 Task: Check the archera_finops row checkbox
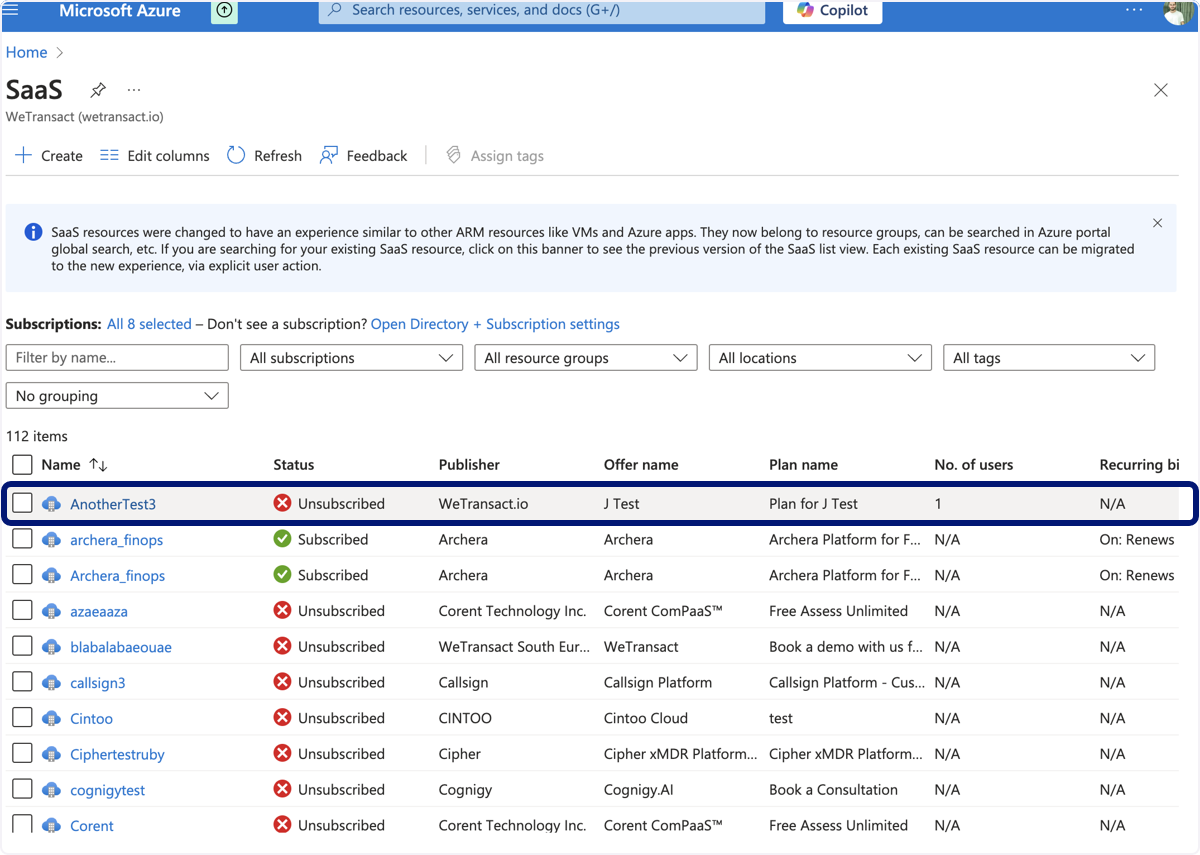tap(22, 539)
